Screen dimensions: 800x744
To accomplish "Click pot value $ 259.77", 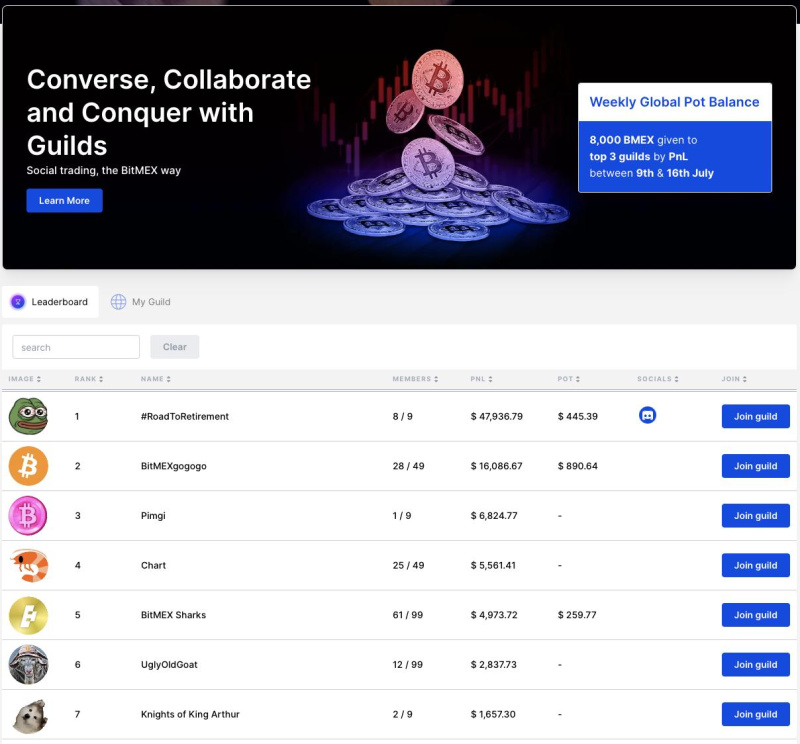I will click(577, 615).
